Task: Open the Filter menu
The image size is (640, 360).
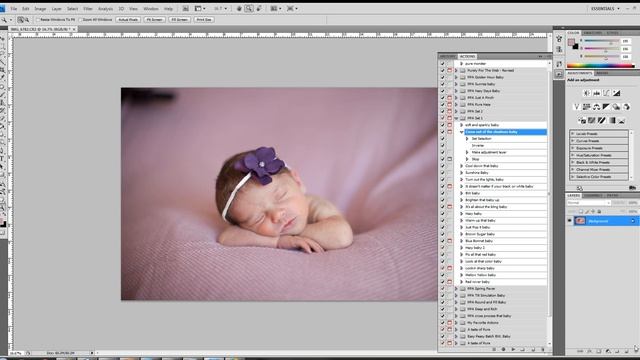Action: click(x=88, y=8)
